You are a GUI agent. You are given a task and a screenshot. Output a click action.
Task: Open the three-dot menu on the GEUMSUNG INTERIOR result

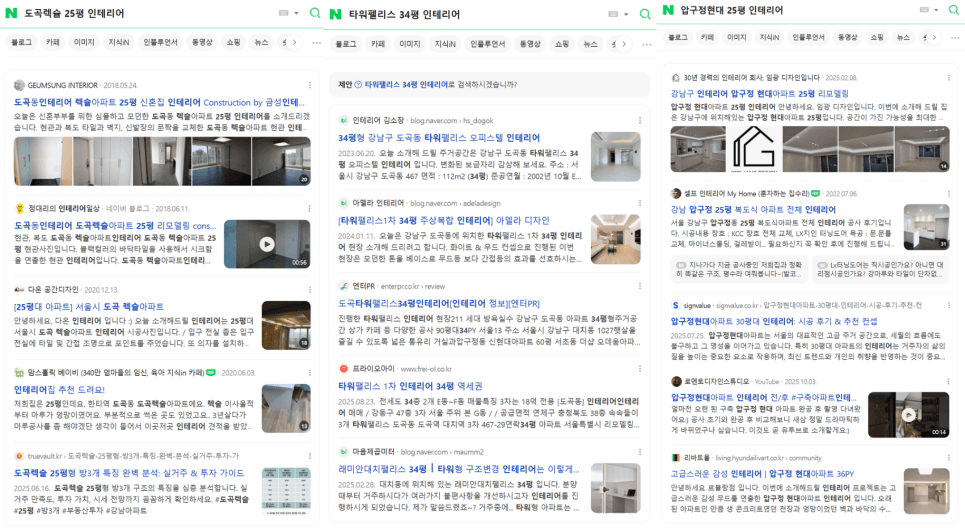coord(303,86)
